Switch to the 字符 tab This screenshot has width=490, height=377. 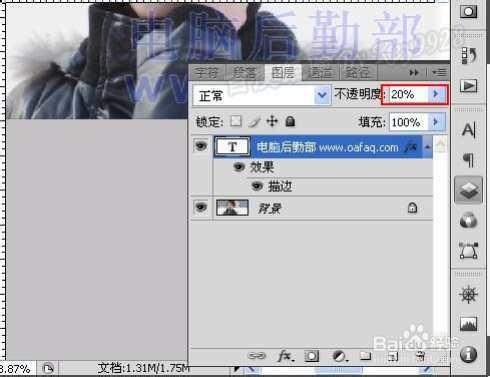tap(207, 73)
